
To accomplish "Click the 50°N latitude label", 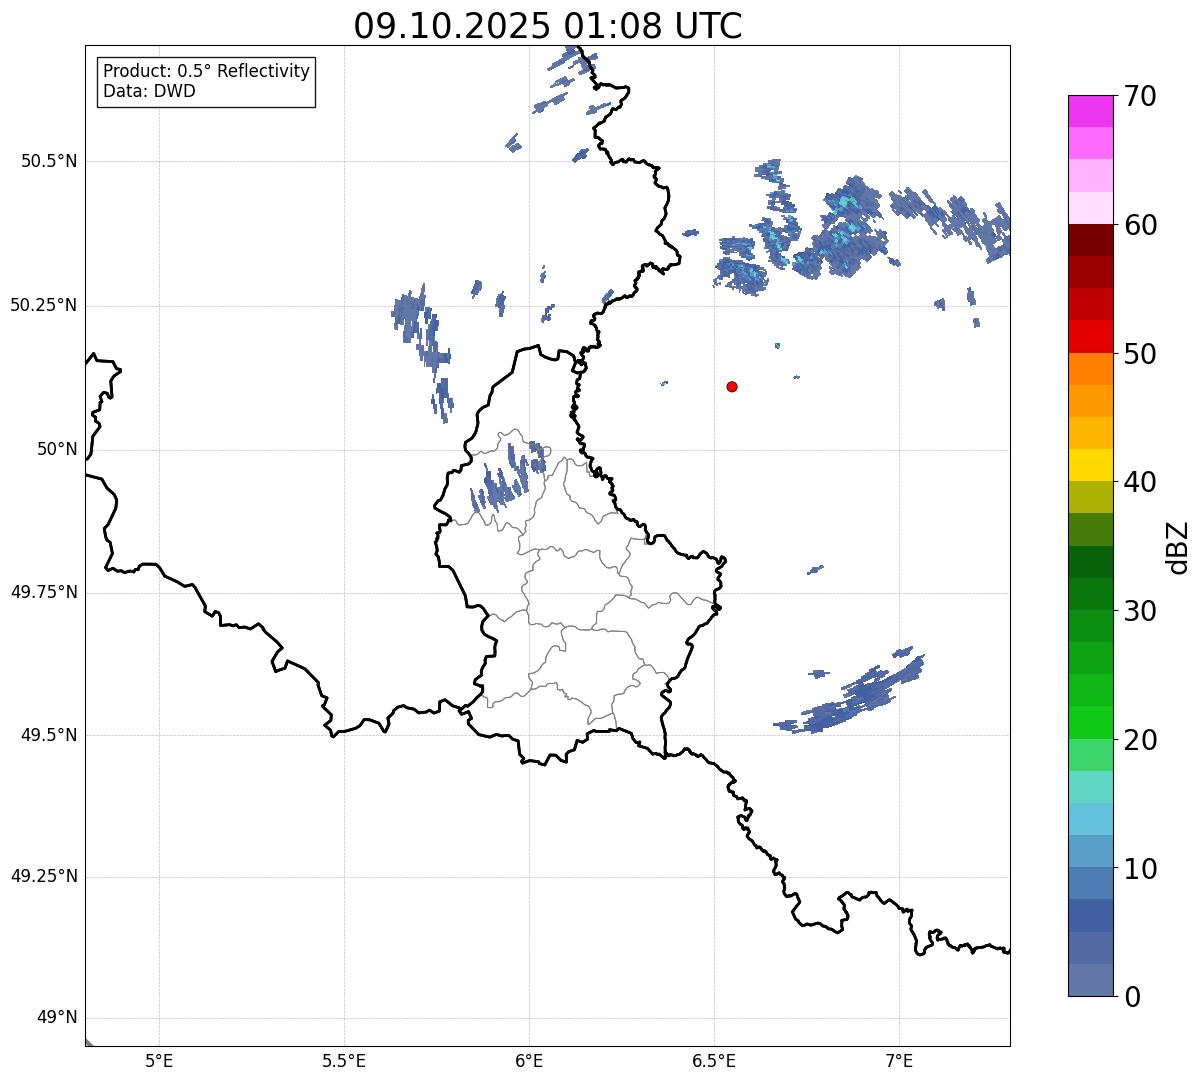I will (x=57, y=449).
